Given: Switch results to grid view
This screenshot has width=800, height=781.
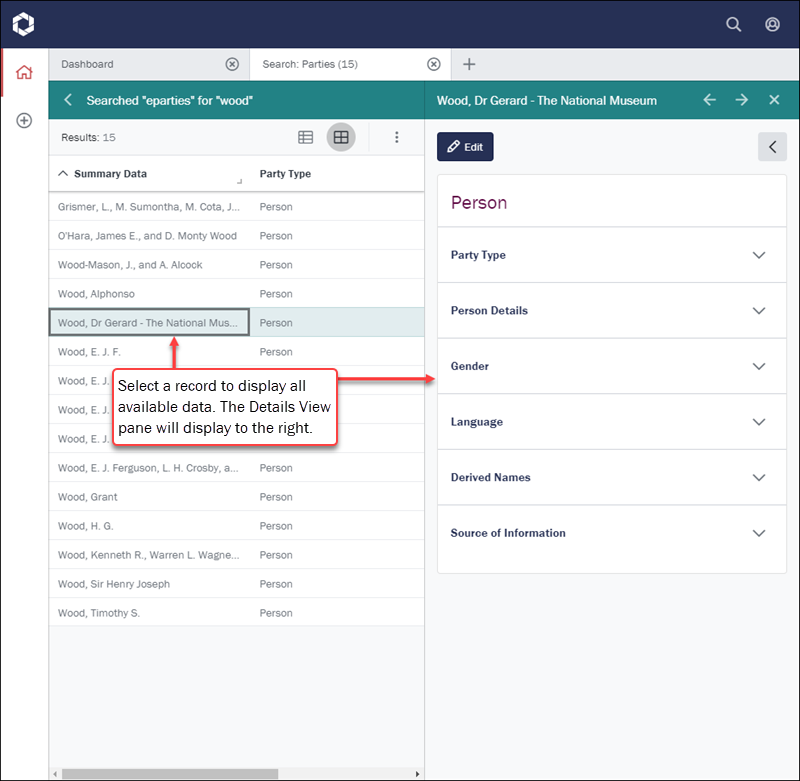Looking at the screenshot, I should (x=340, y=137).
